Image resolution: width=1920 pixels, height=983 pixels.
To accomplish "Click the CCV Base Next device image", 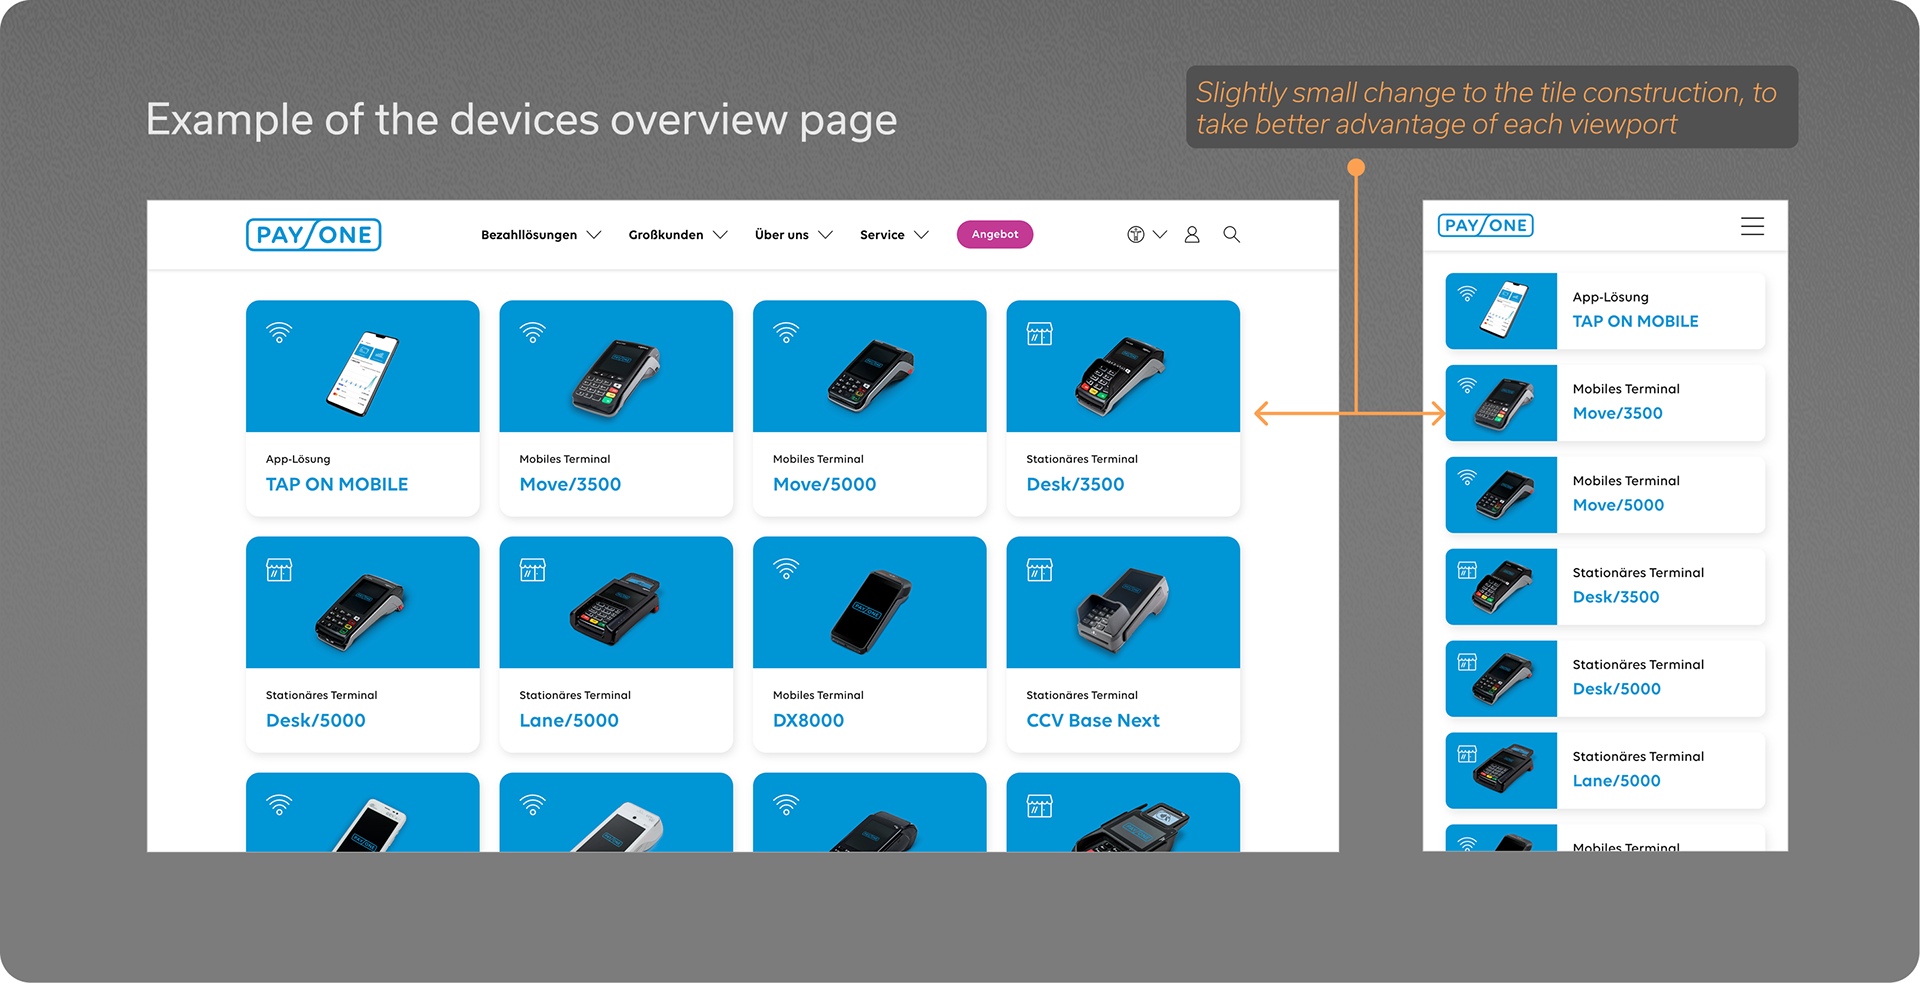I will [1122, 610].
